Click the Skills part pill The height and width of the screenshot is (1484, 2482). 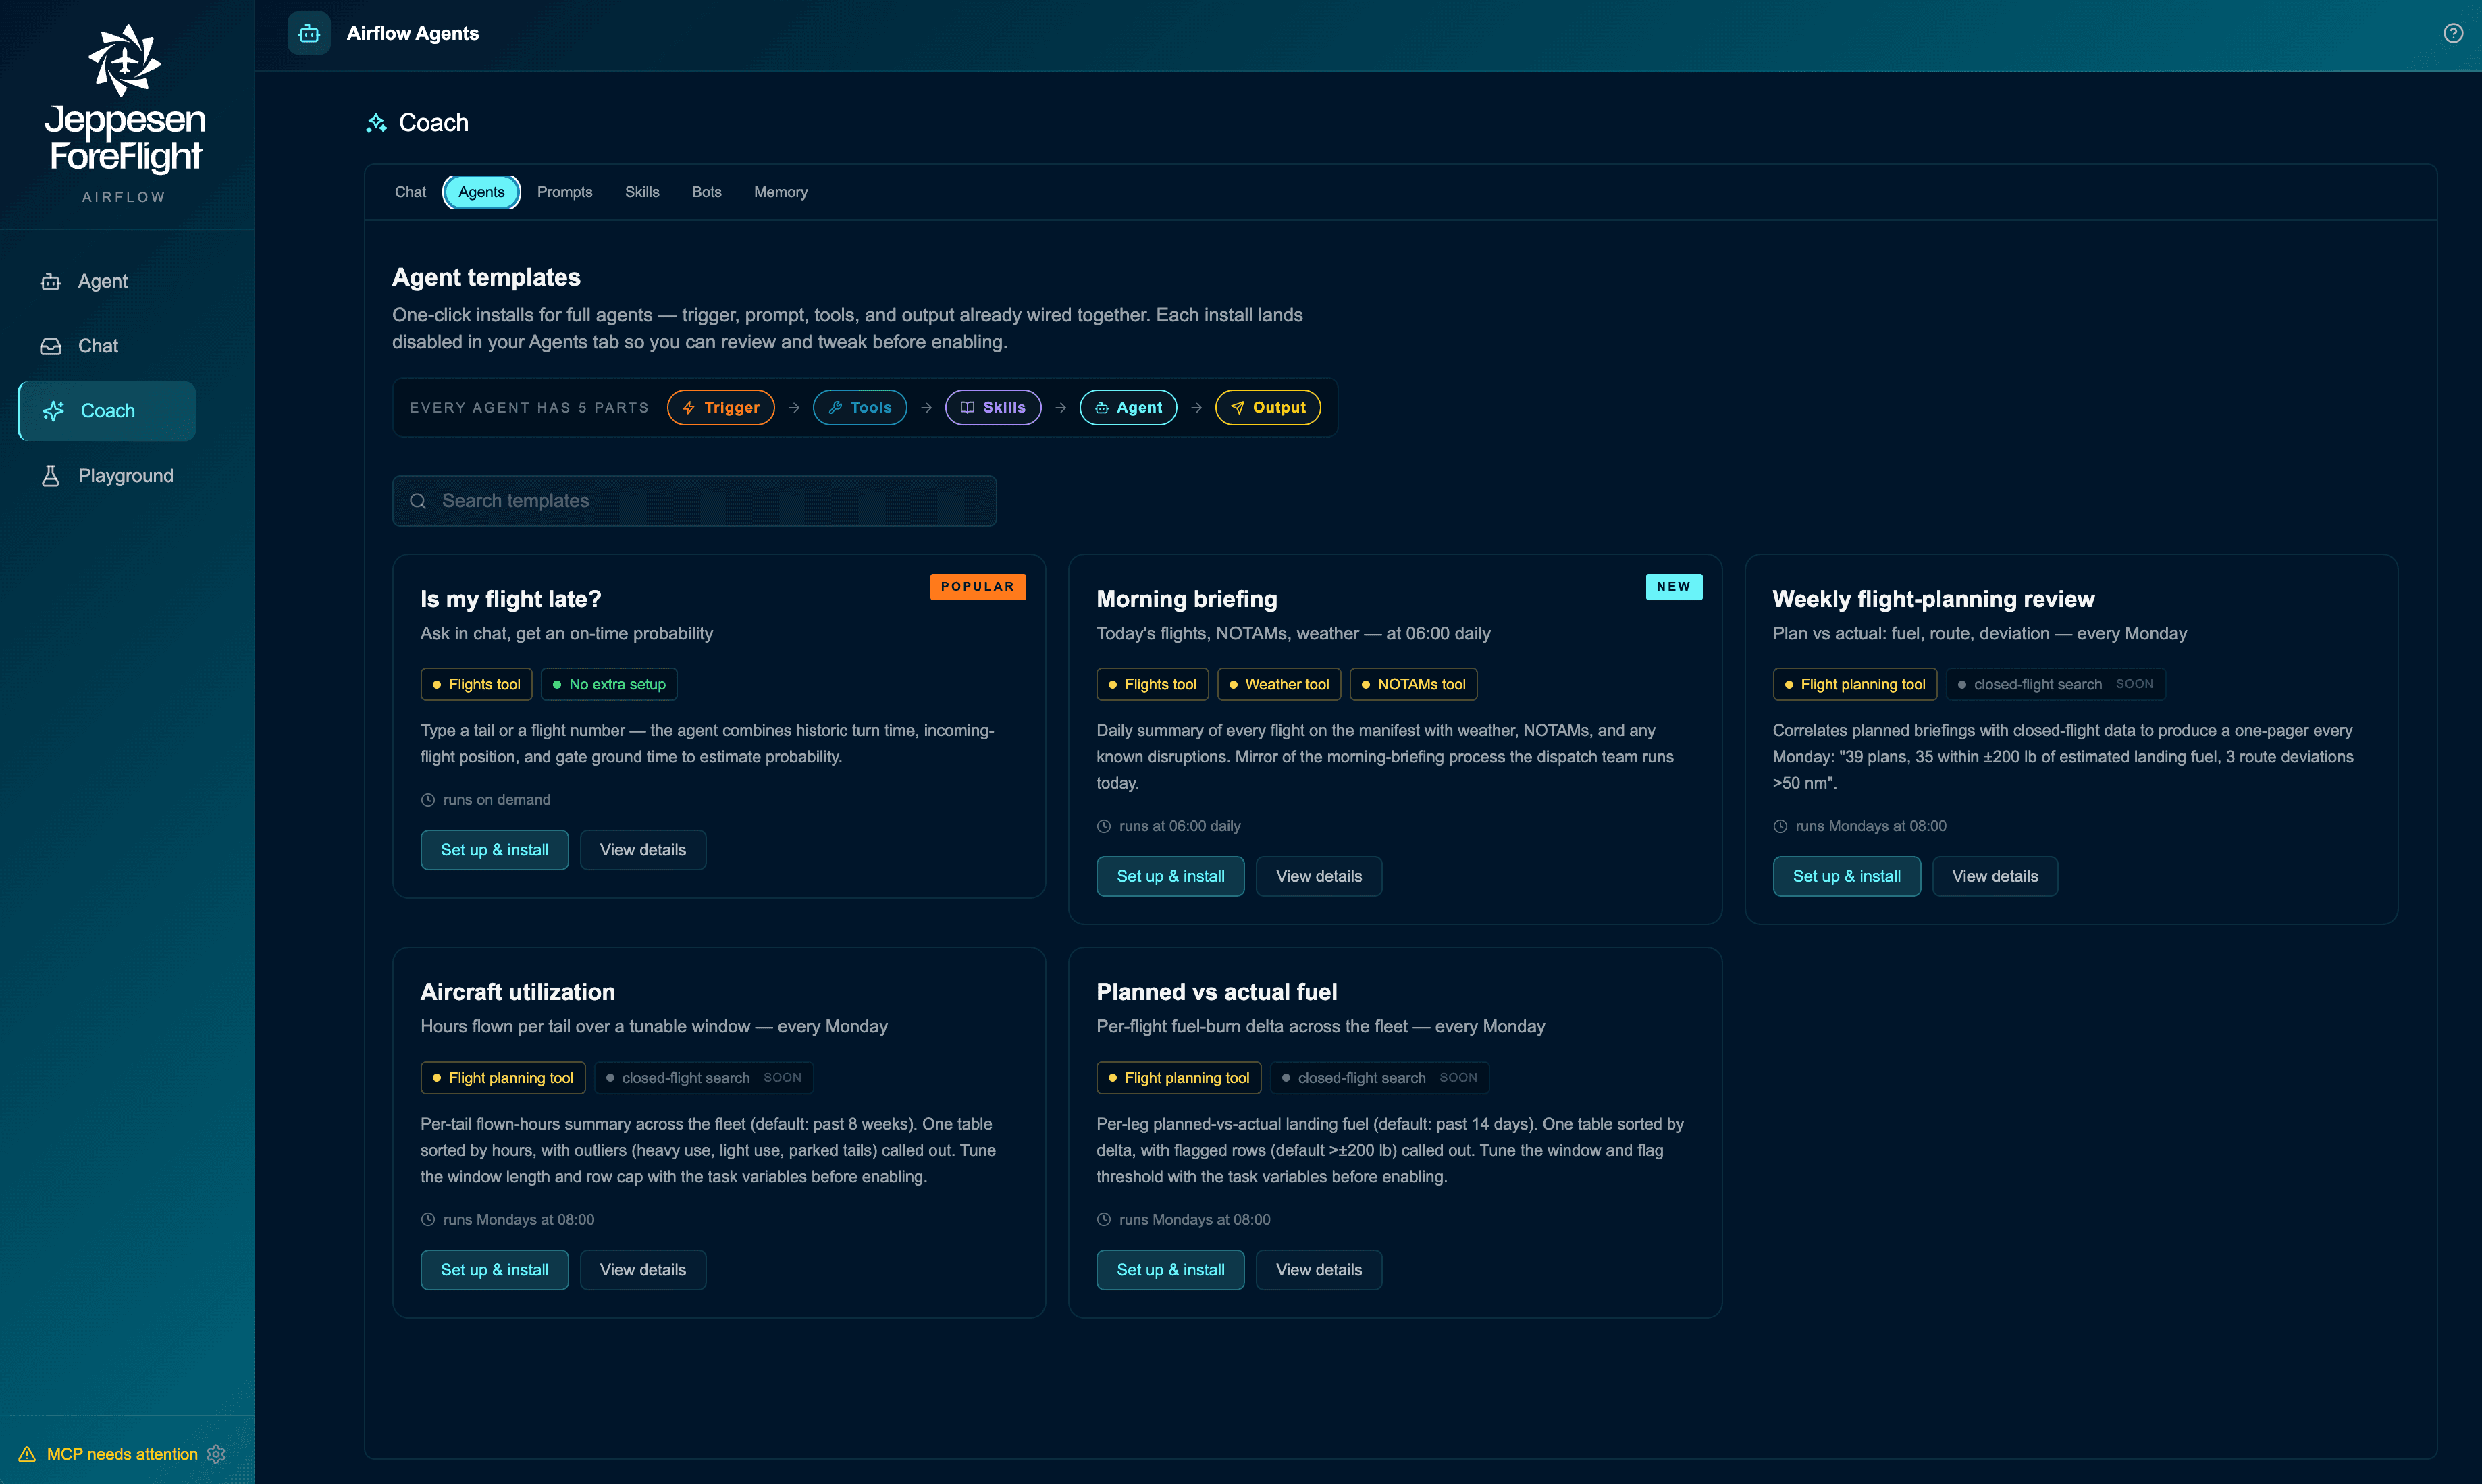[x=993, y=407]
